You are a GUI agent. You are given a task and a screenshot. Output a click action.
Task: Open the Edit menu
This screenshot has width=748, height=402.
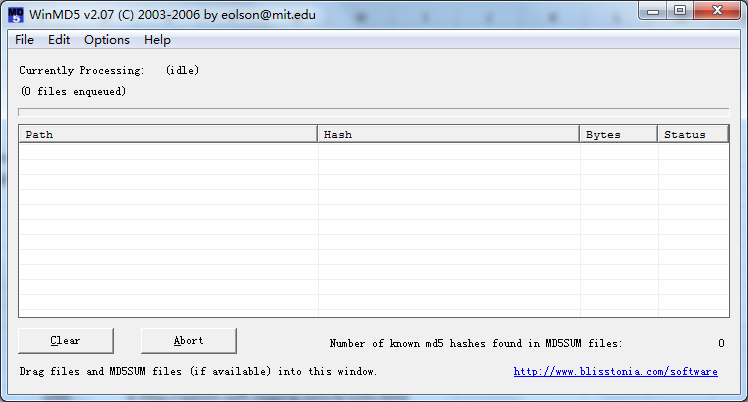coord(59,40)
